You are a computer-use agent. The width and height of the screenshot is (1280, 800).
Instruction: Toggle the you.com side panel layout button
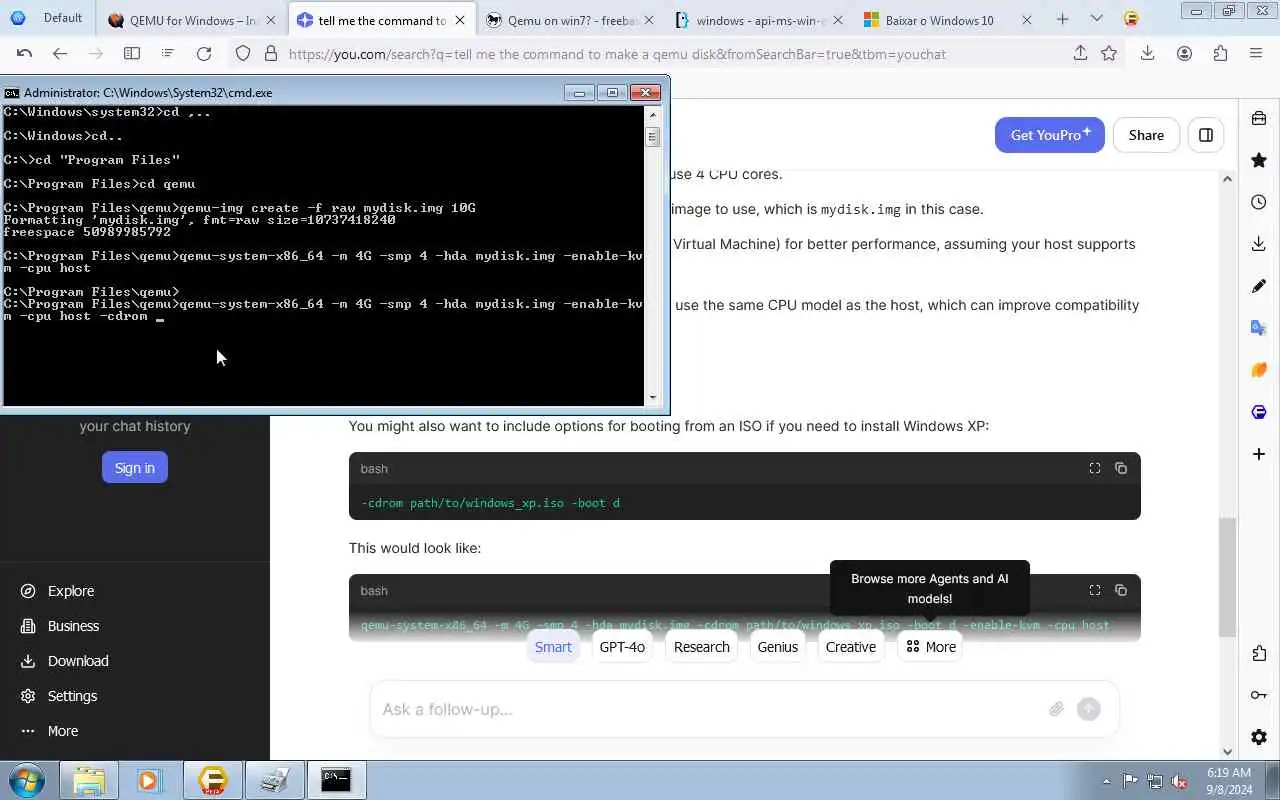1206,135
